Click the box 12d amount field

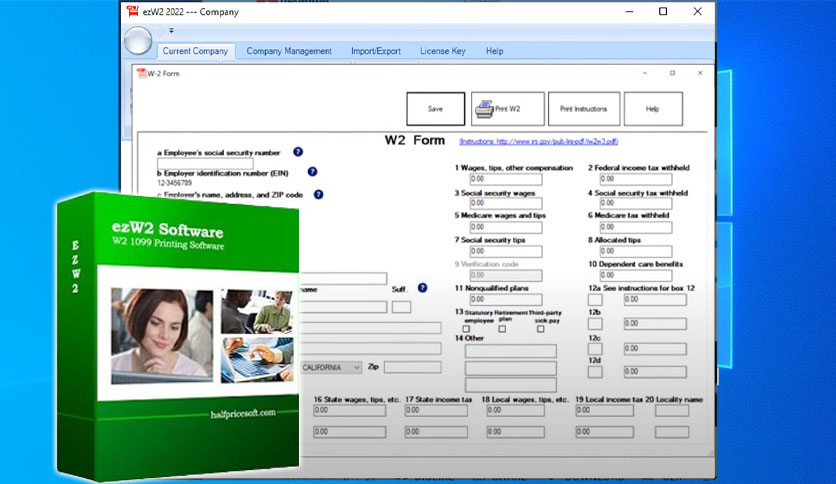point(655,372)
